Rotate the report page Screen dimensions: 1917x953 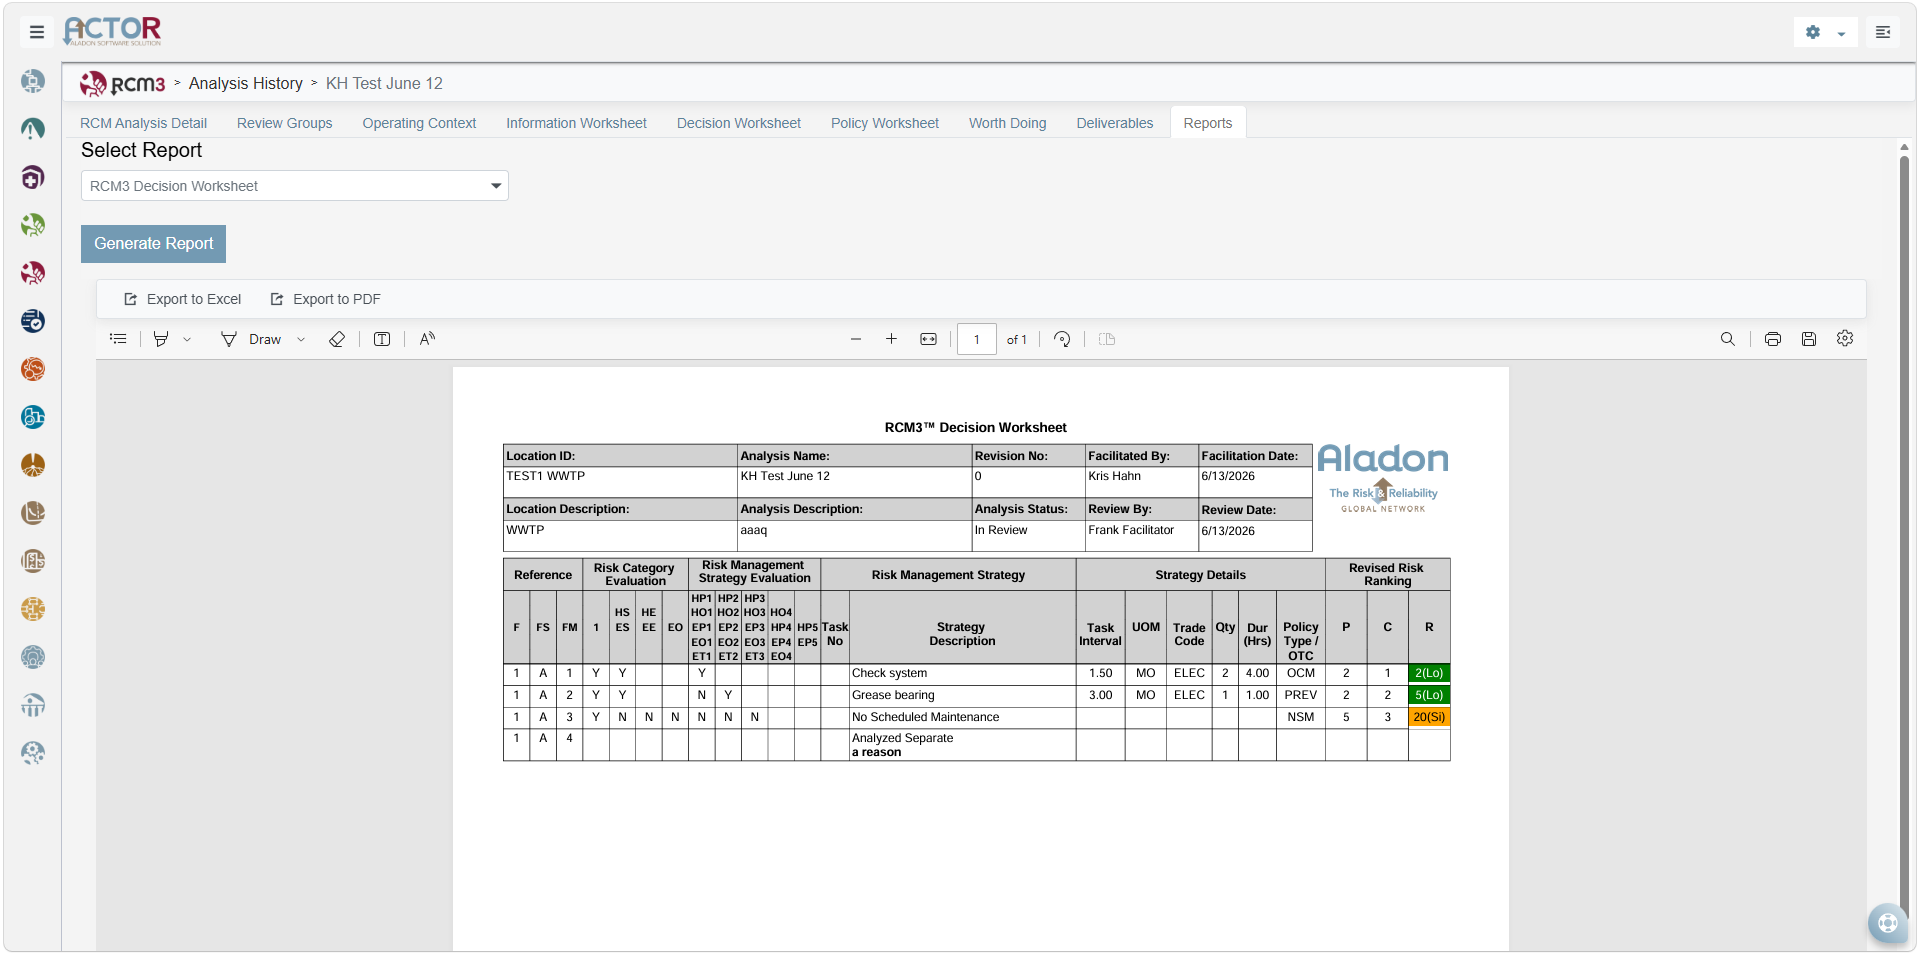(1062, 339)
